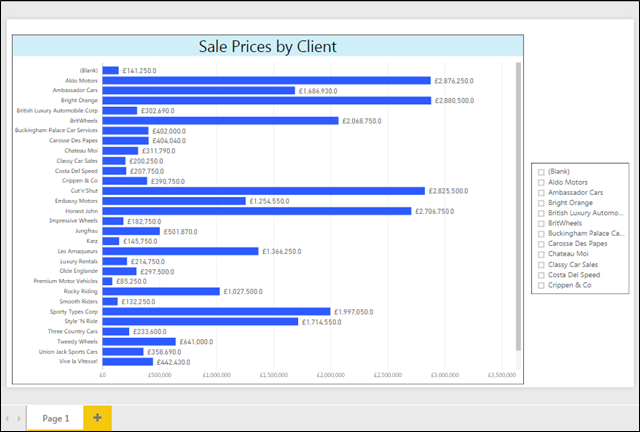Select the Honest John bar

250,211
